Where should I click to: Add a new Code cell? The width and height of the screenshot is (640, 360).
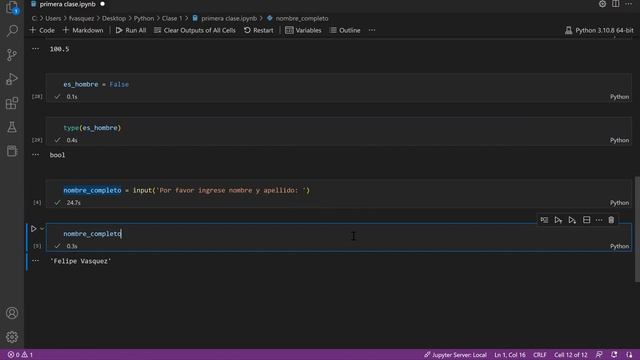click(42, 30)
